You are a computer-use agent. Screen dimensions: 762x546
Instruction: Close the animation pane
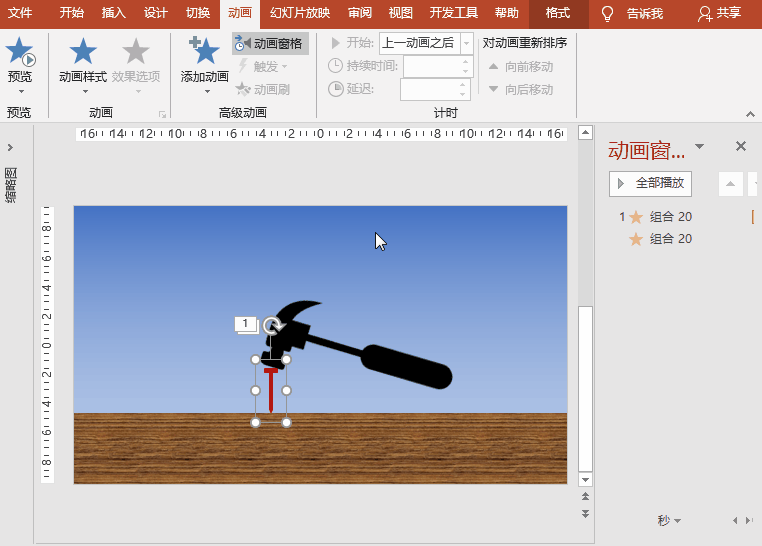pyautogui.click(x=741, y=146)
